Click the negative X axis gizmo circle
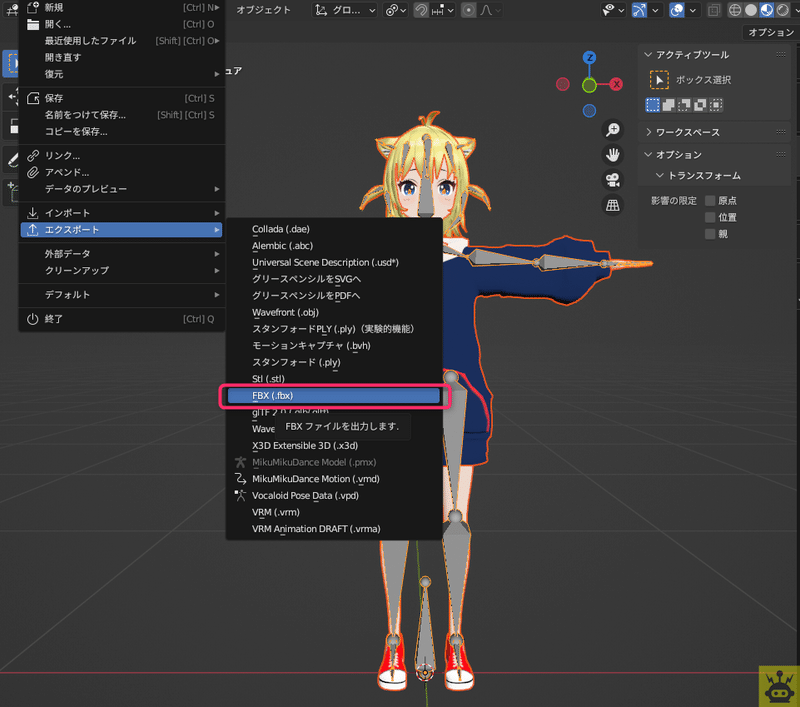 [x=563, y=84]
